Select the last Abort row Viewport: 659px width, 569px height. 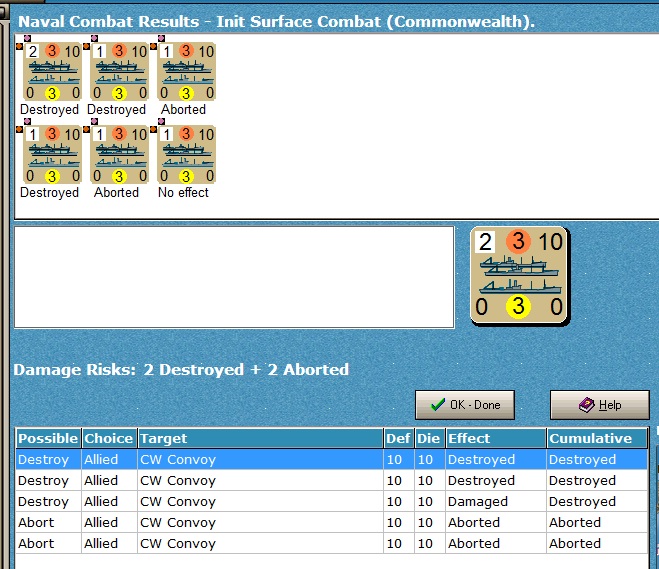(332, 543)
